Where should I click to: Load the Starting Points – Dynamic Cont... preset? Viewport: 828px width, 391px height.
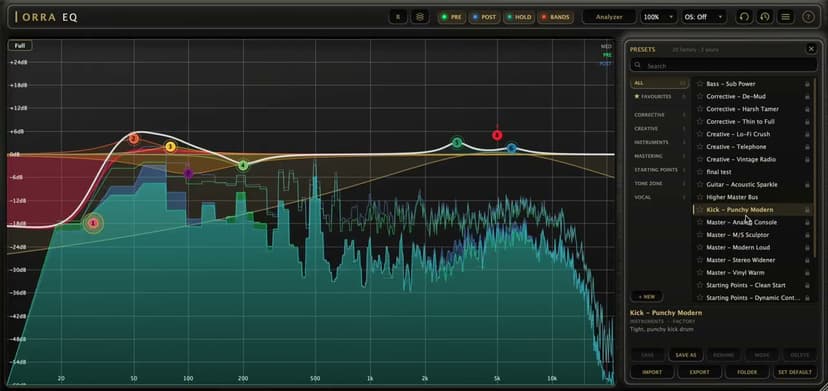tap(753, 298)
